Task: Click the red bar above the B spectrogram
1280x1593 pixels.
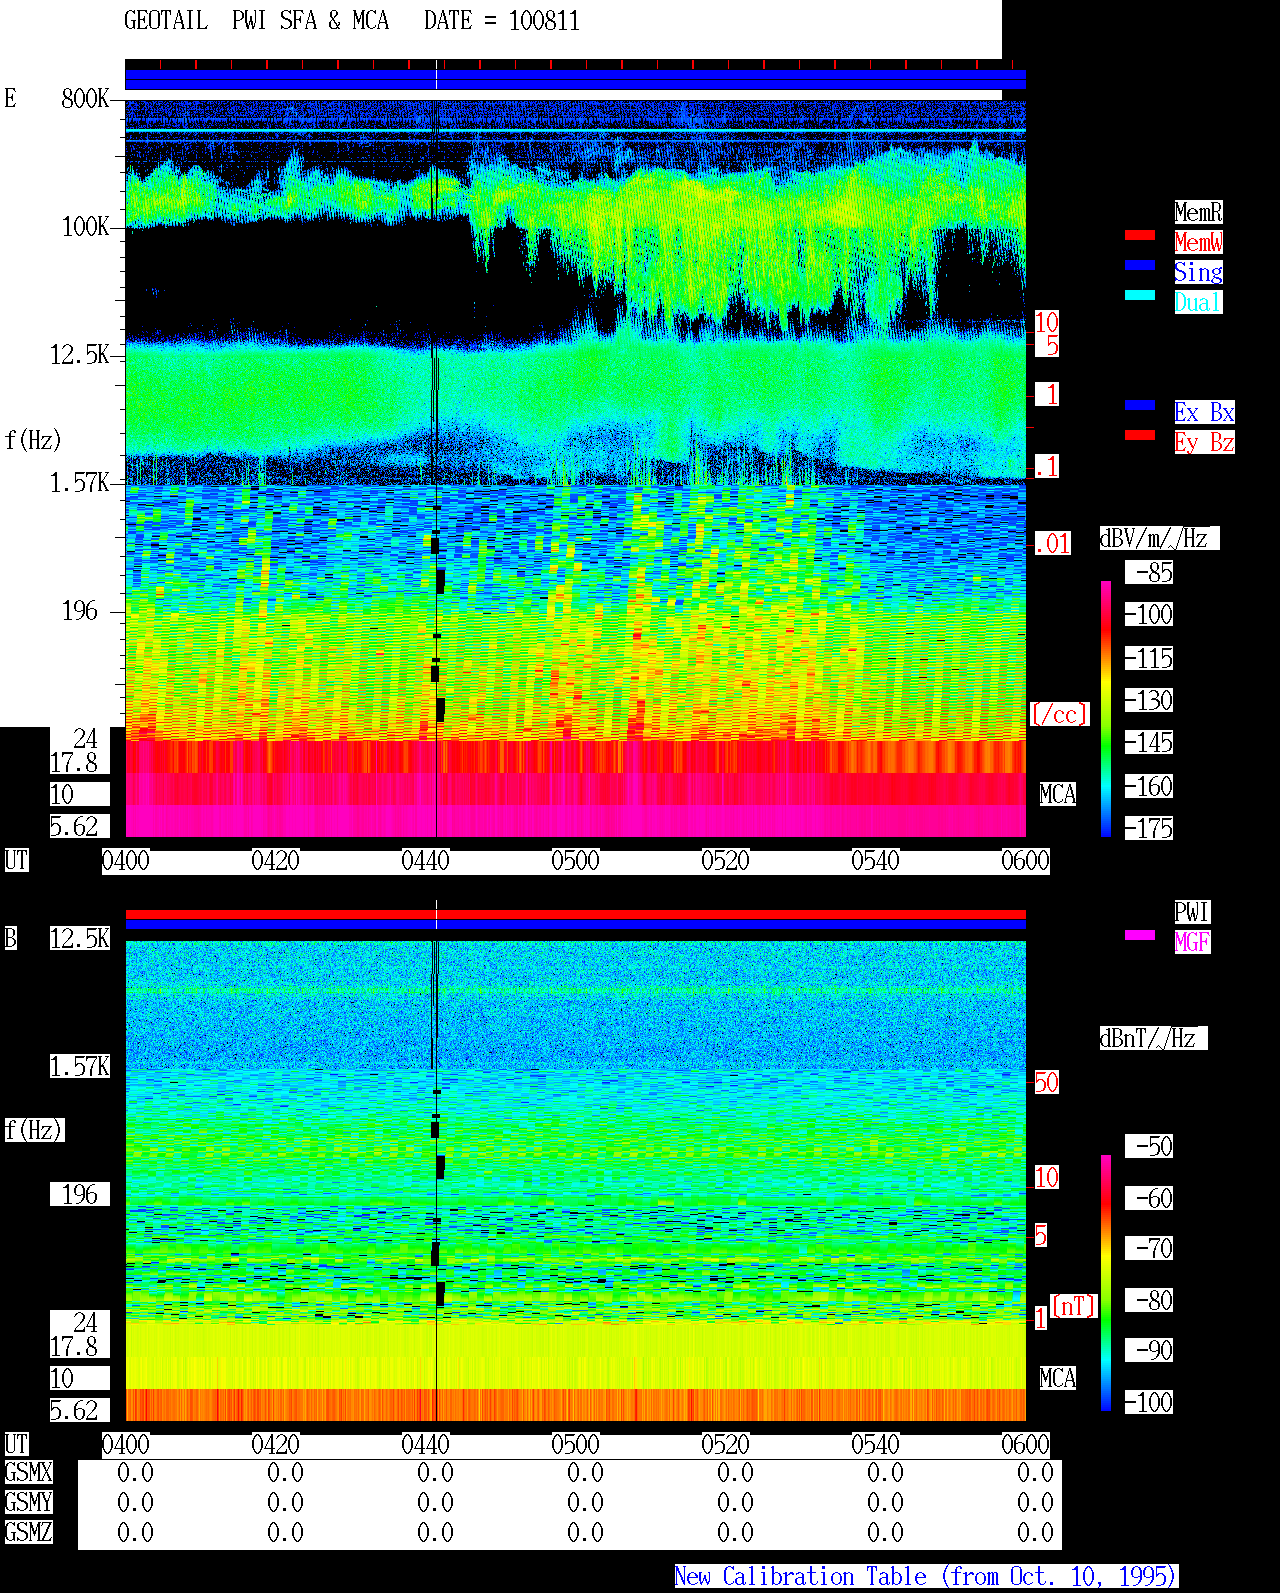Action: 575,914
